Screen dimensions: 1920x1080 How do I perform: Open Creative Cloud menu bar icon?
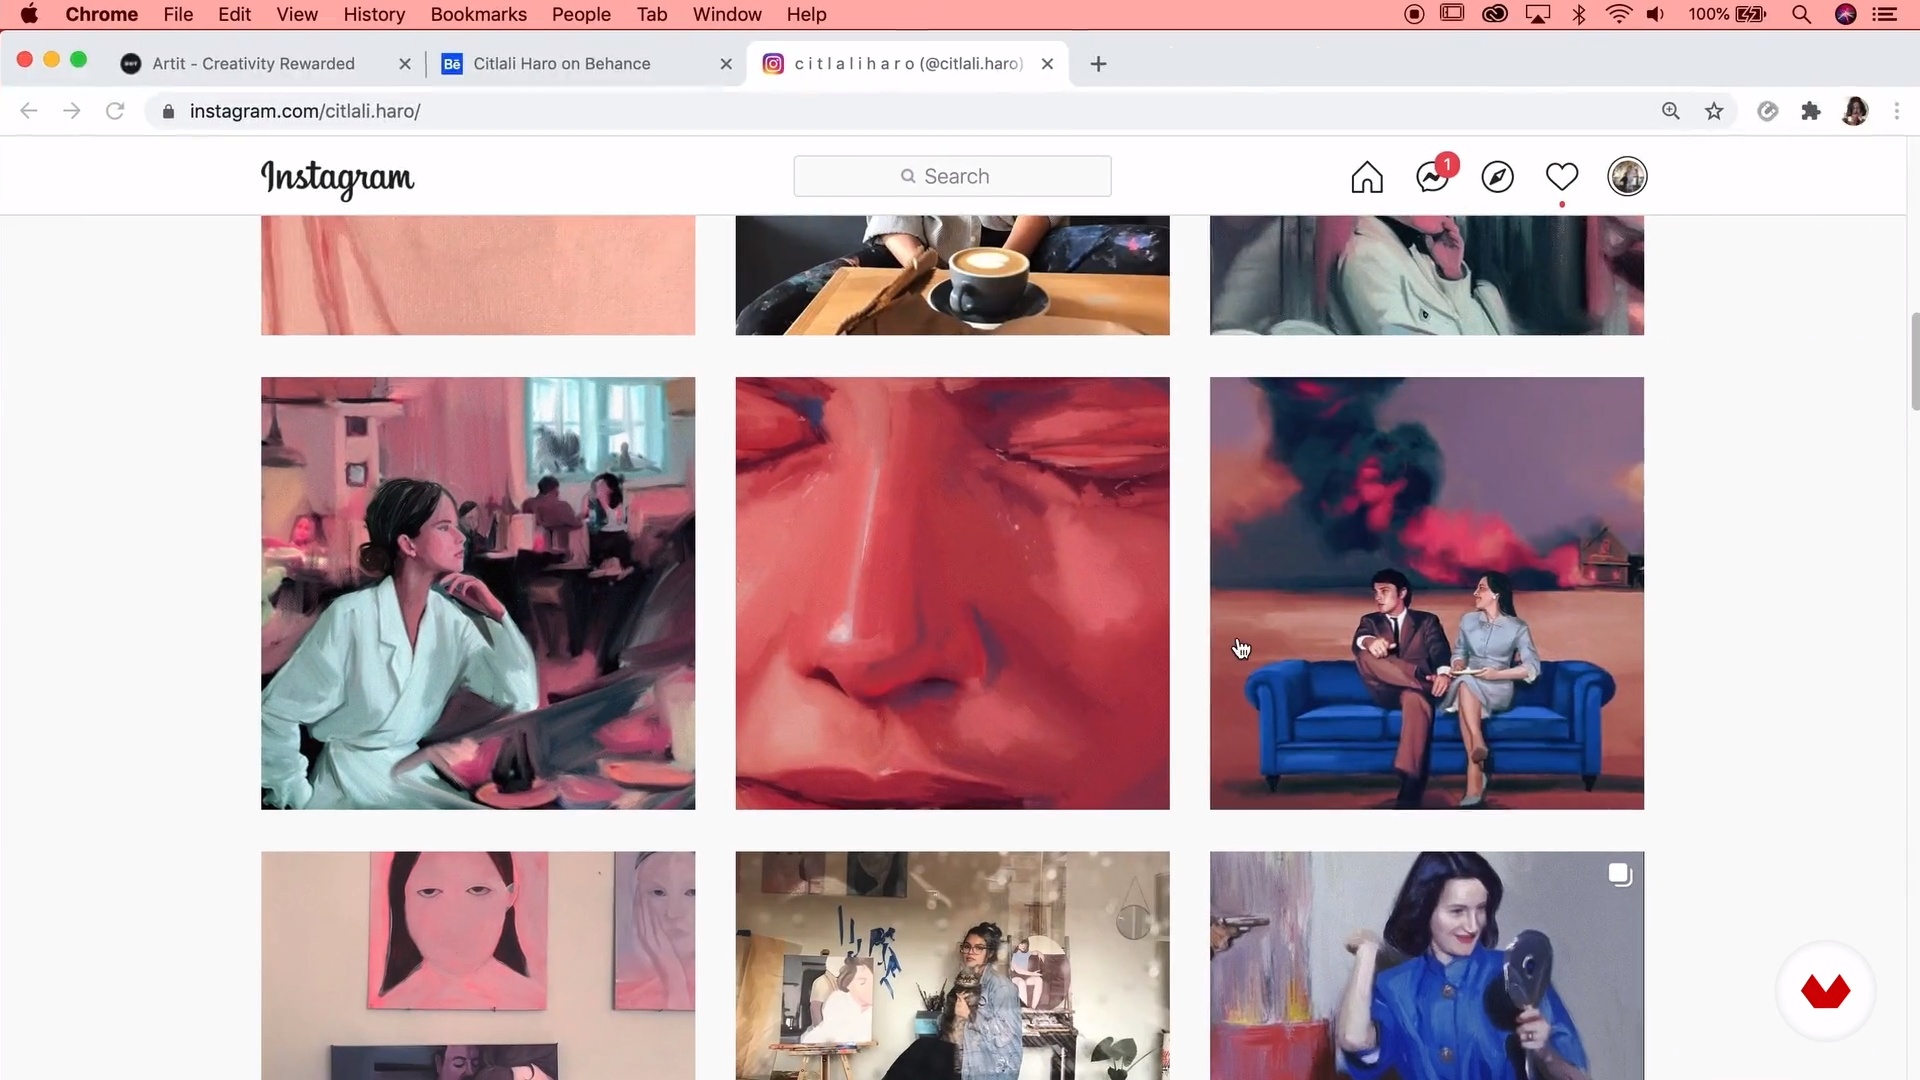tap(1494, 14)
